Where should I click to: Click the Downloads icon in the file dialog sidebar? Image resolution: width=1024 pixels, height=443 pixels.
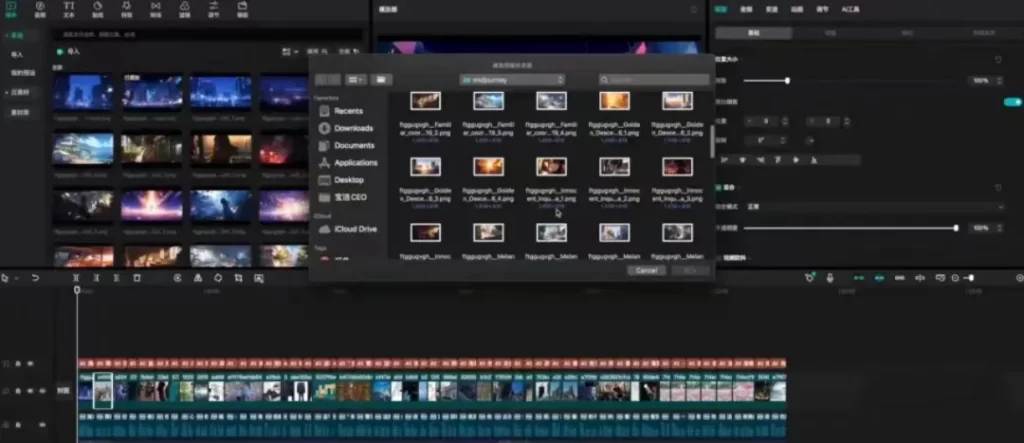[325, 128]
